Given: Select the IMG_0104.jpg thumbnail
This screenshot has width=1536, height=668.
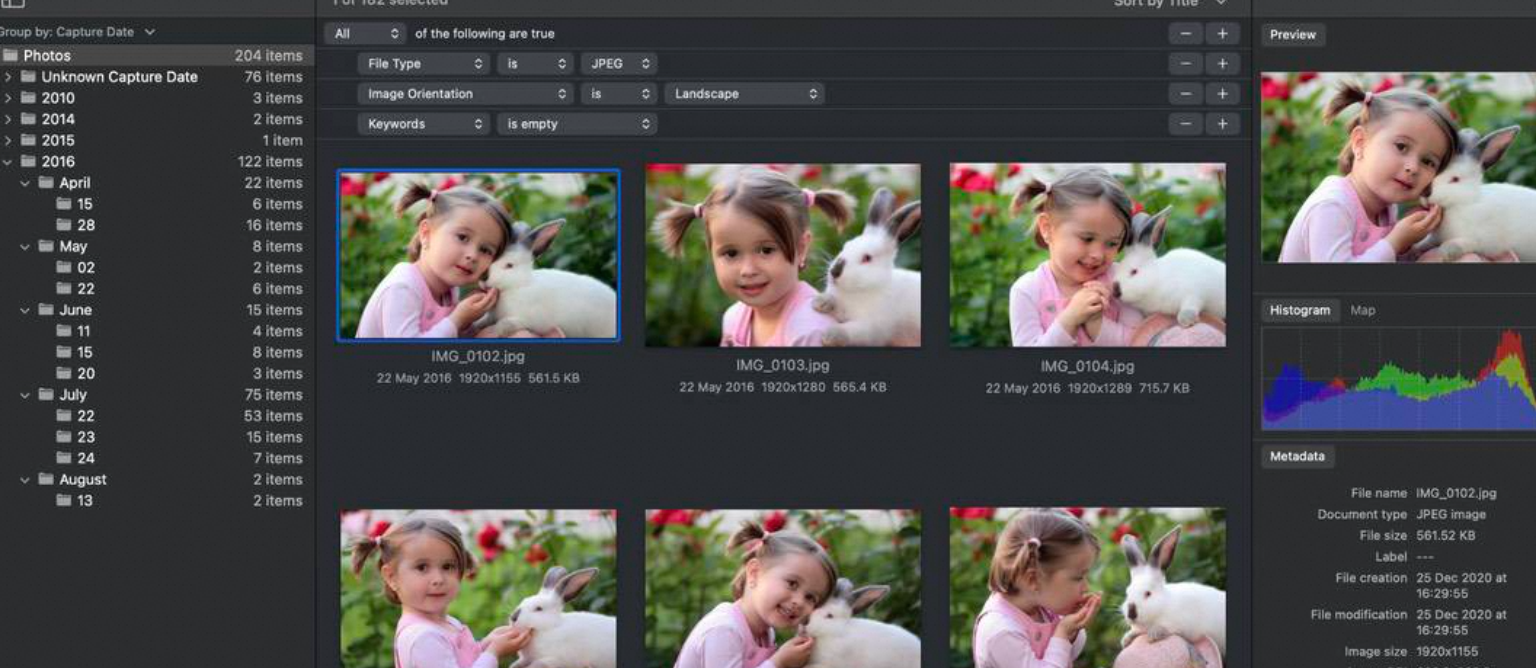Looking at the screenshot, I should [1087, 255].
